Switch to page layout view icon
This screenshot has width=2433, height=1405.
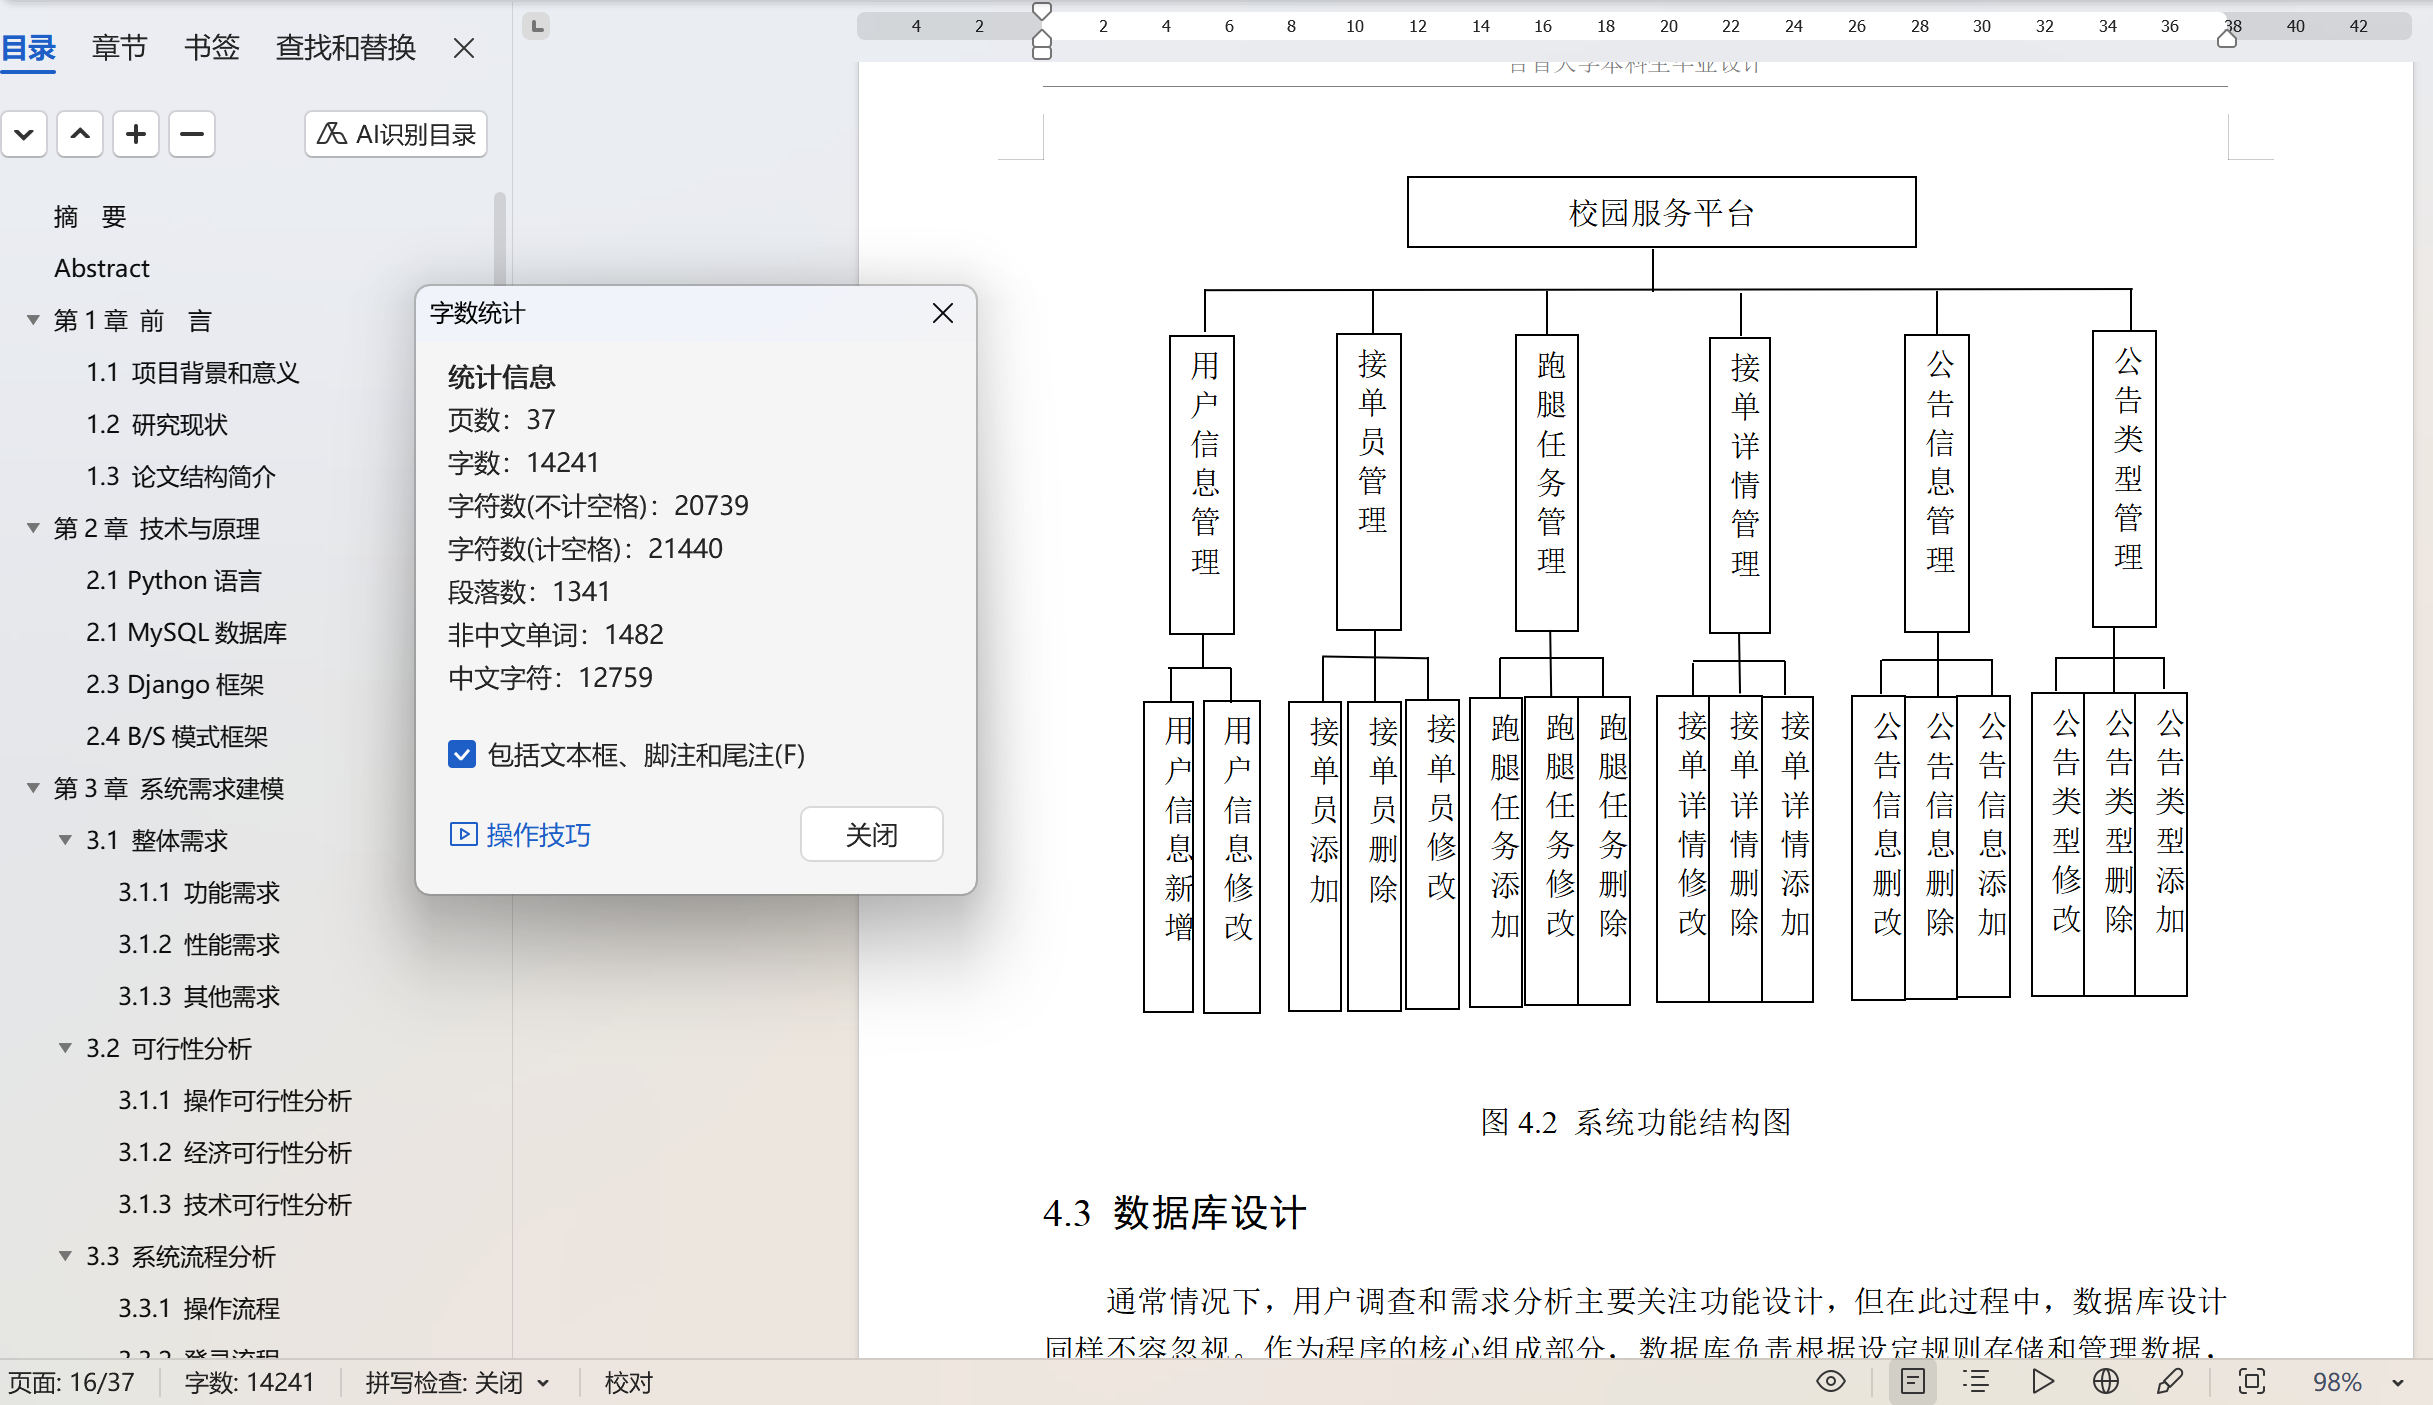pos(1912,1382)
